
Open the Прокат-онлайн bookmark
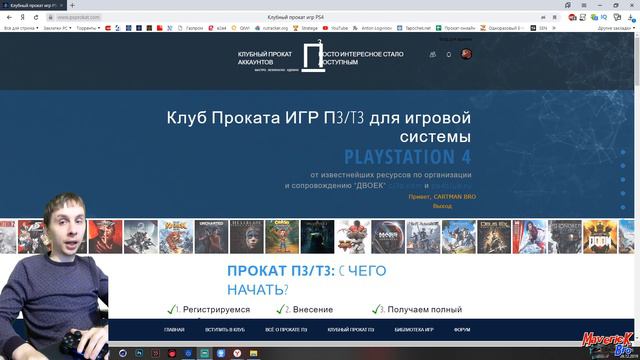click(x=456, y=28)
